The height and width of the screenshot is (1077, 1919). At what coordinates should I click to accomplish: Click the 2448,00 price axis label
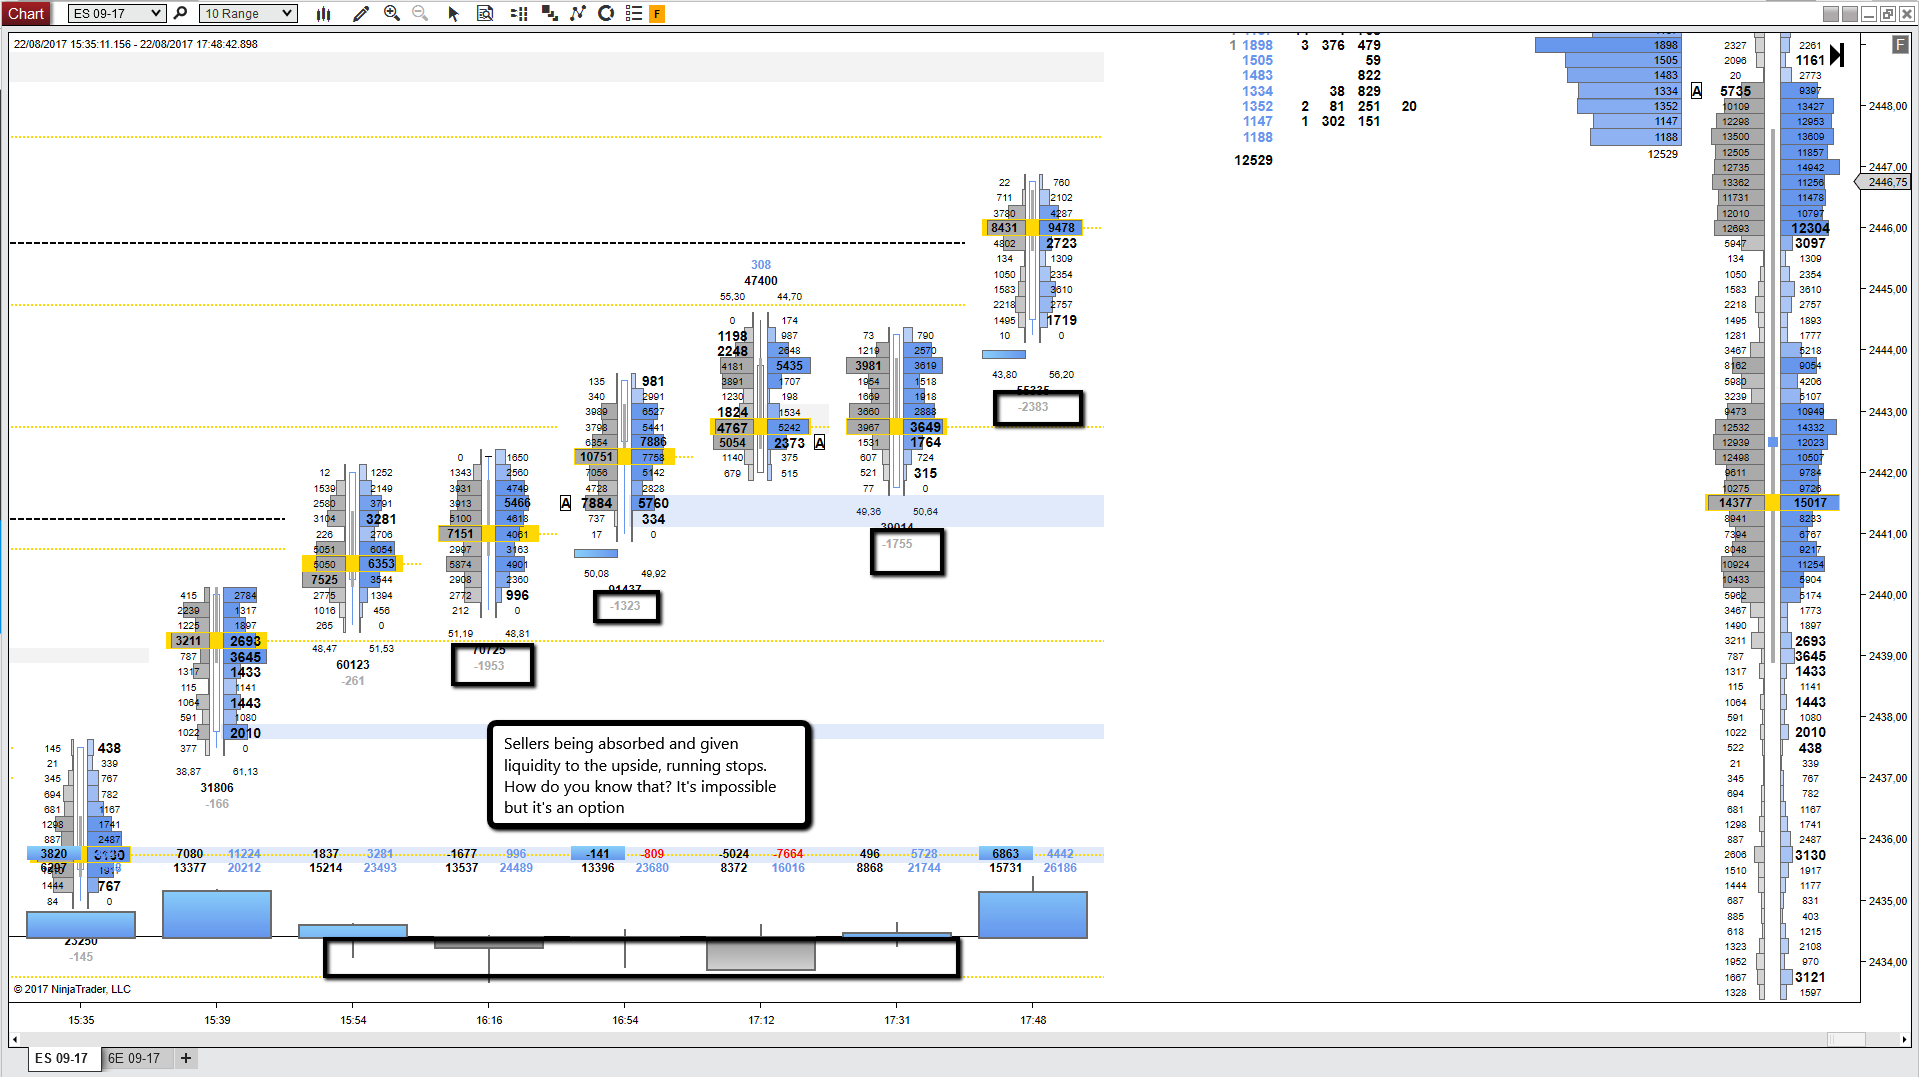[1887, 106]
